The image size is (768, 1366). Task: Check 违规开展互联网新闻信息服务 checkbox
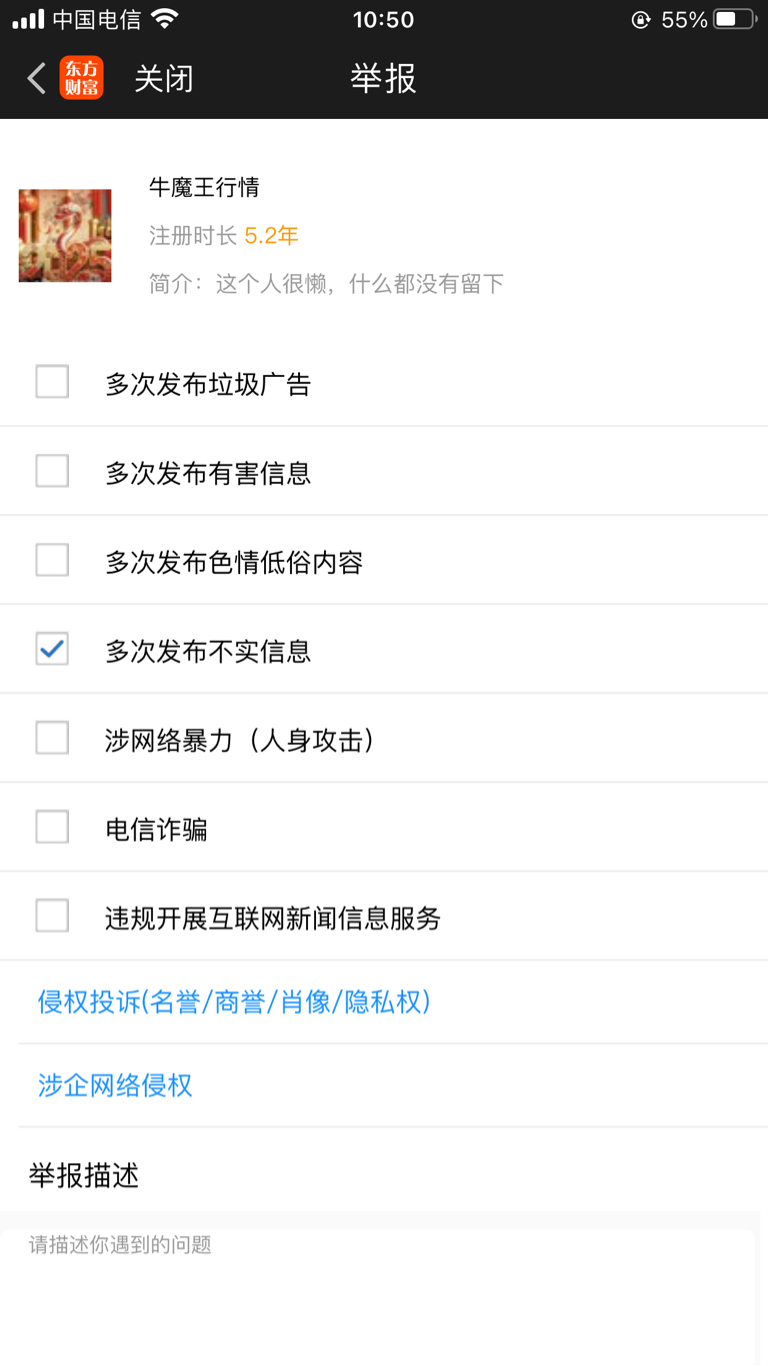pyautogui.click(x=52, y=916)
